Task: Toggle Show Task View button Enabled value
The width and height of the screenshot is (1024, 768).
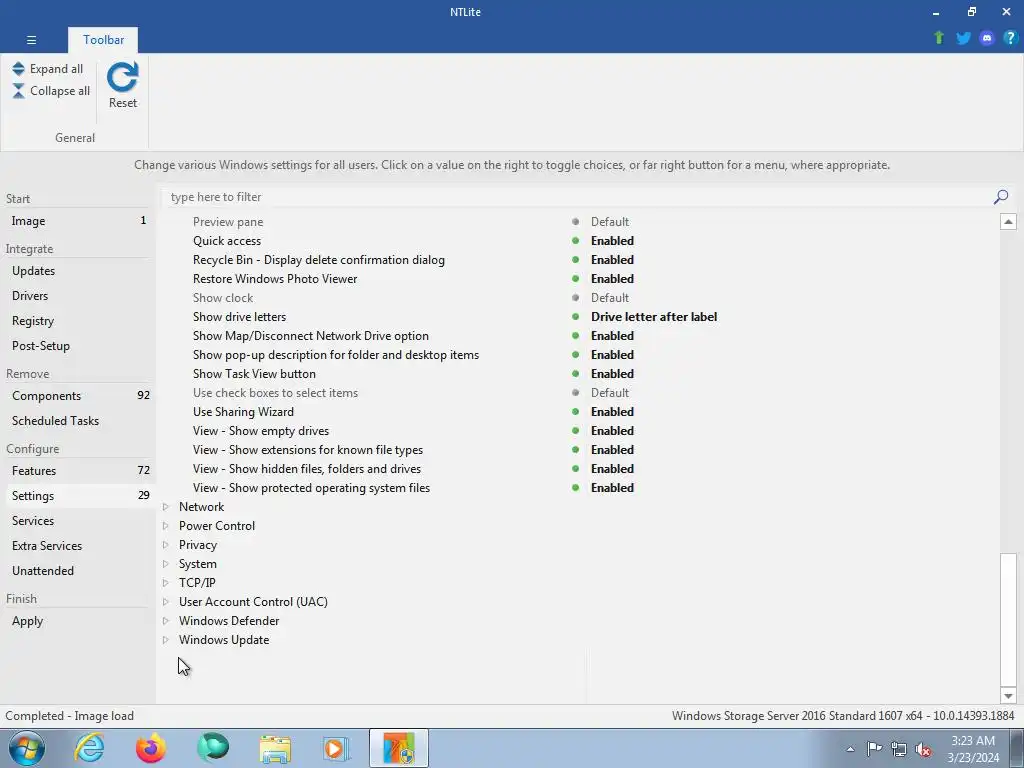Action: point(613,374)
